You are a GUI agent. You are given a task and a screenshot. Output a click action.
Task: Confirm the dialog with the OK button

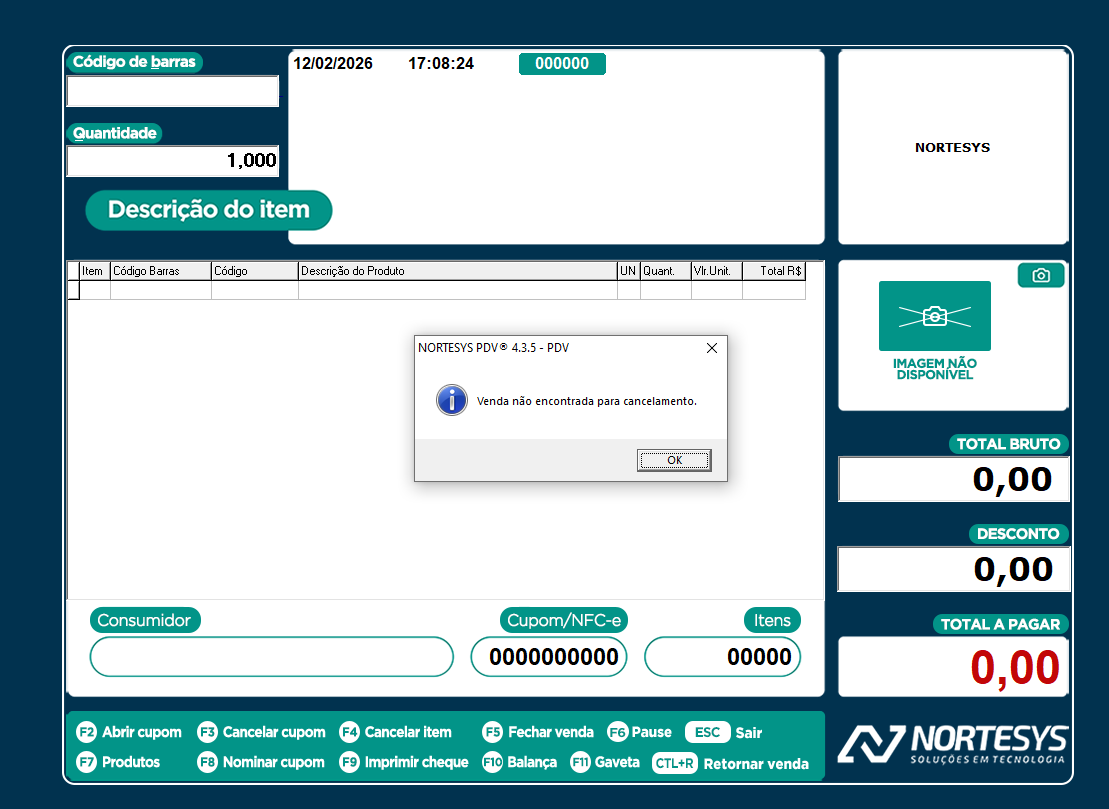674,460
